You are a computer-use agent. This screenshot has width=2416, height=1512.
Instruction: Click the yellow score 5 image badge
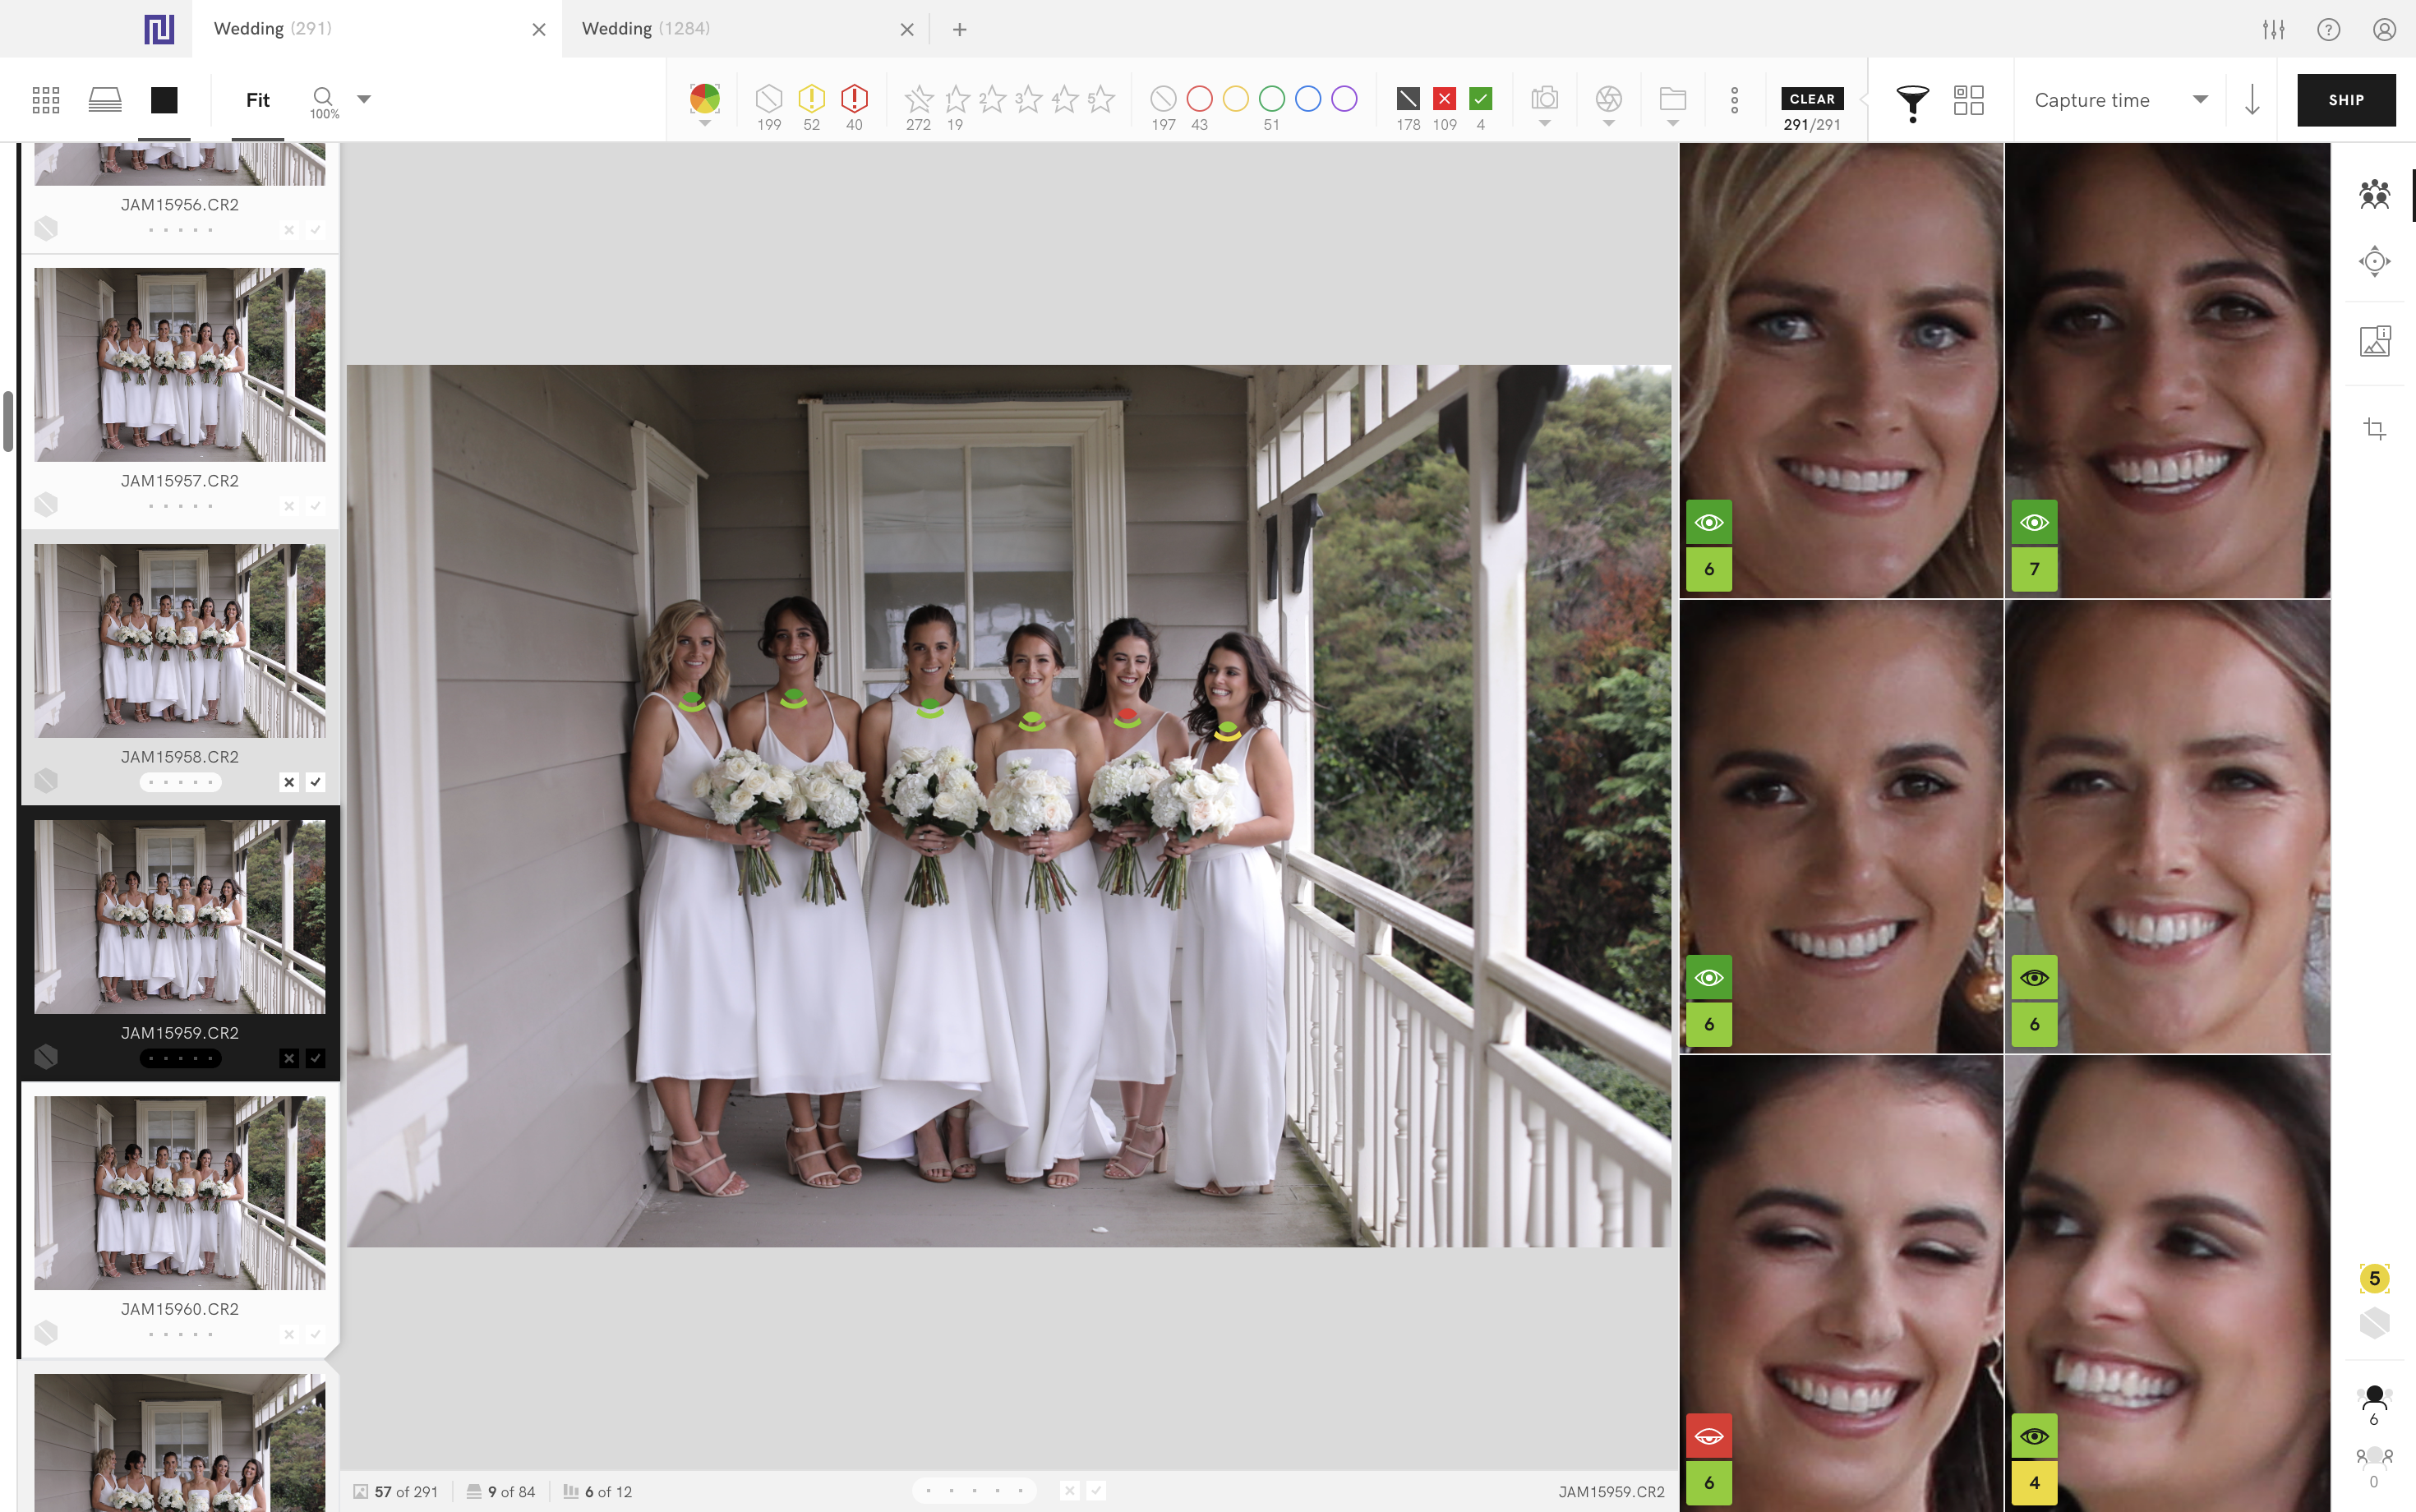coord(2375,1278)
